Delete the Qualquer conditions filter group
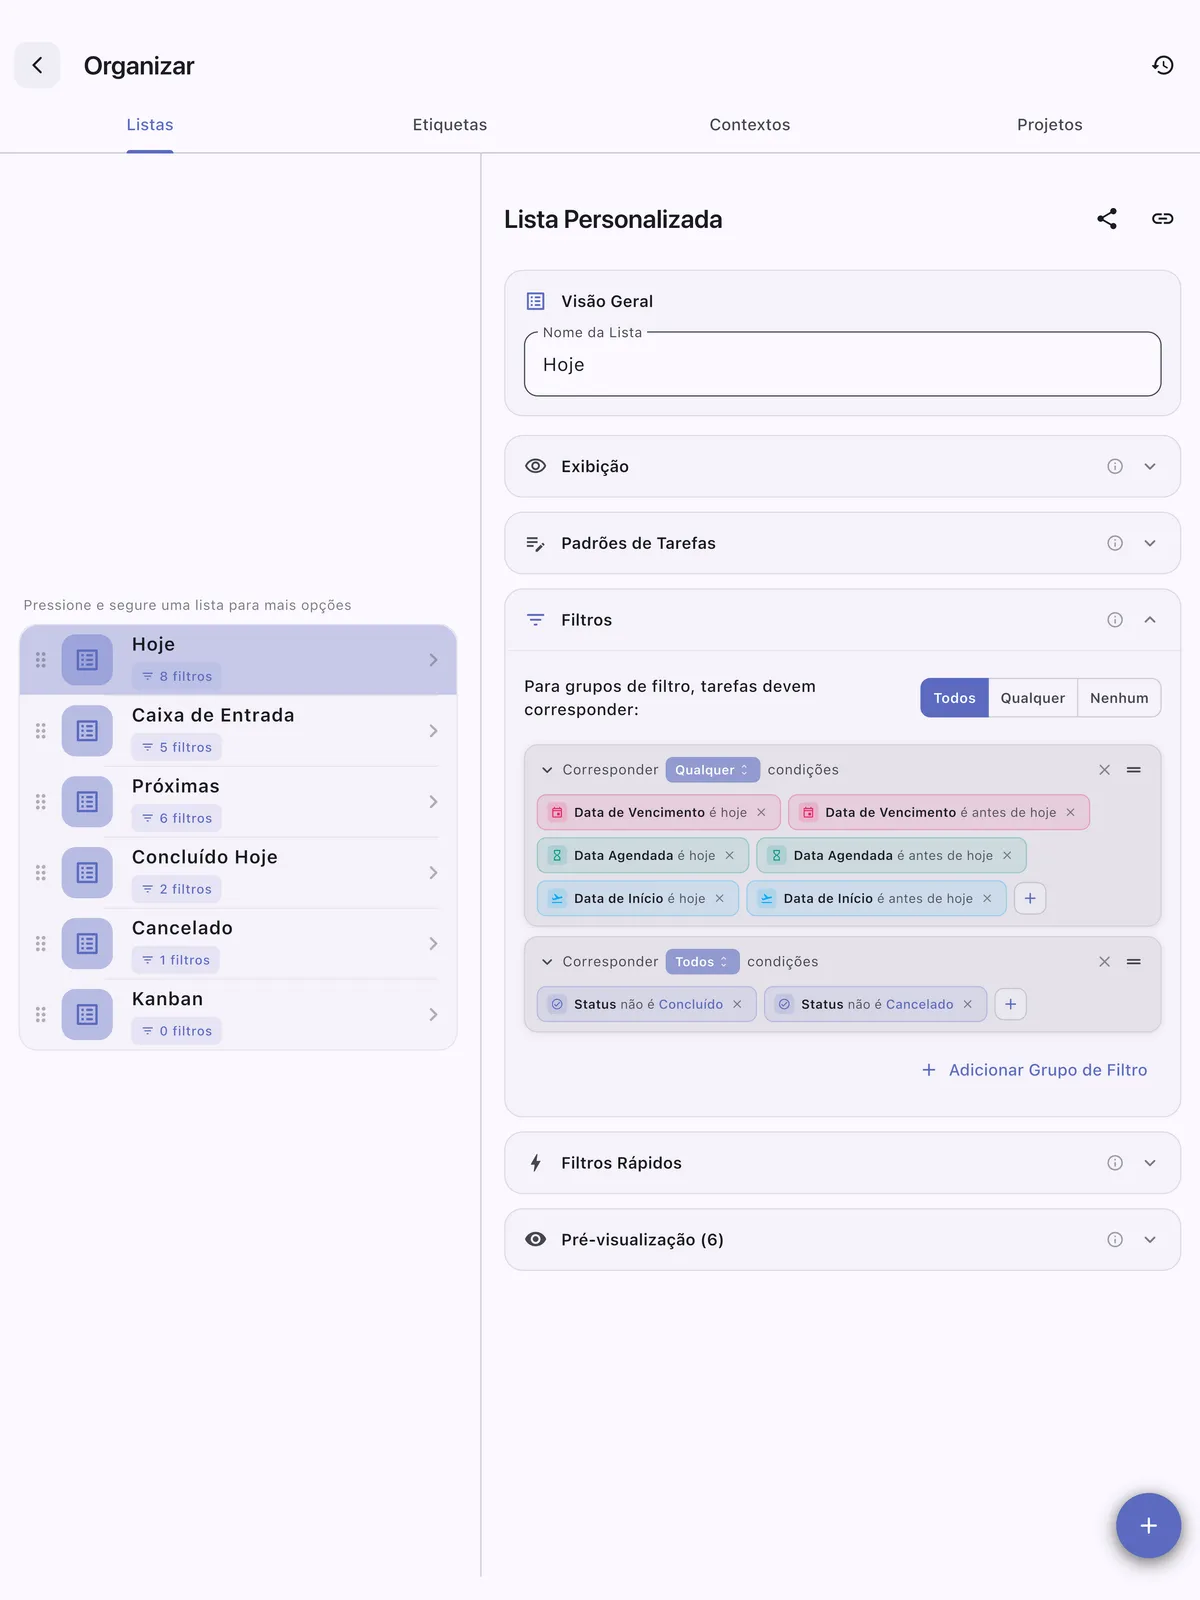This screenshot has width=1200, height=1600. [x=1104, y=770]
